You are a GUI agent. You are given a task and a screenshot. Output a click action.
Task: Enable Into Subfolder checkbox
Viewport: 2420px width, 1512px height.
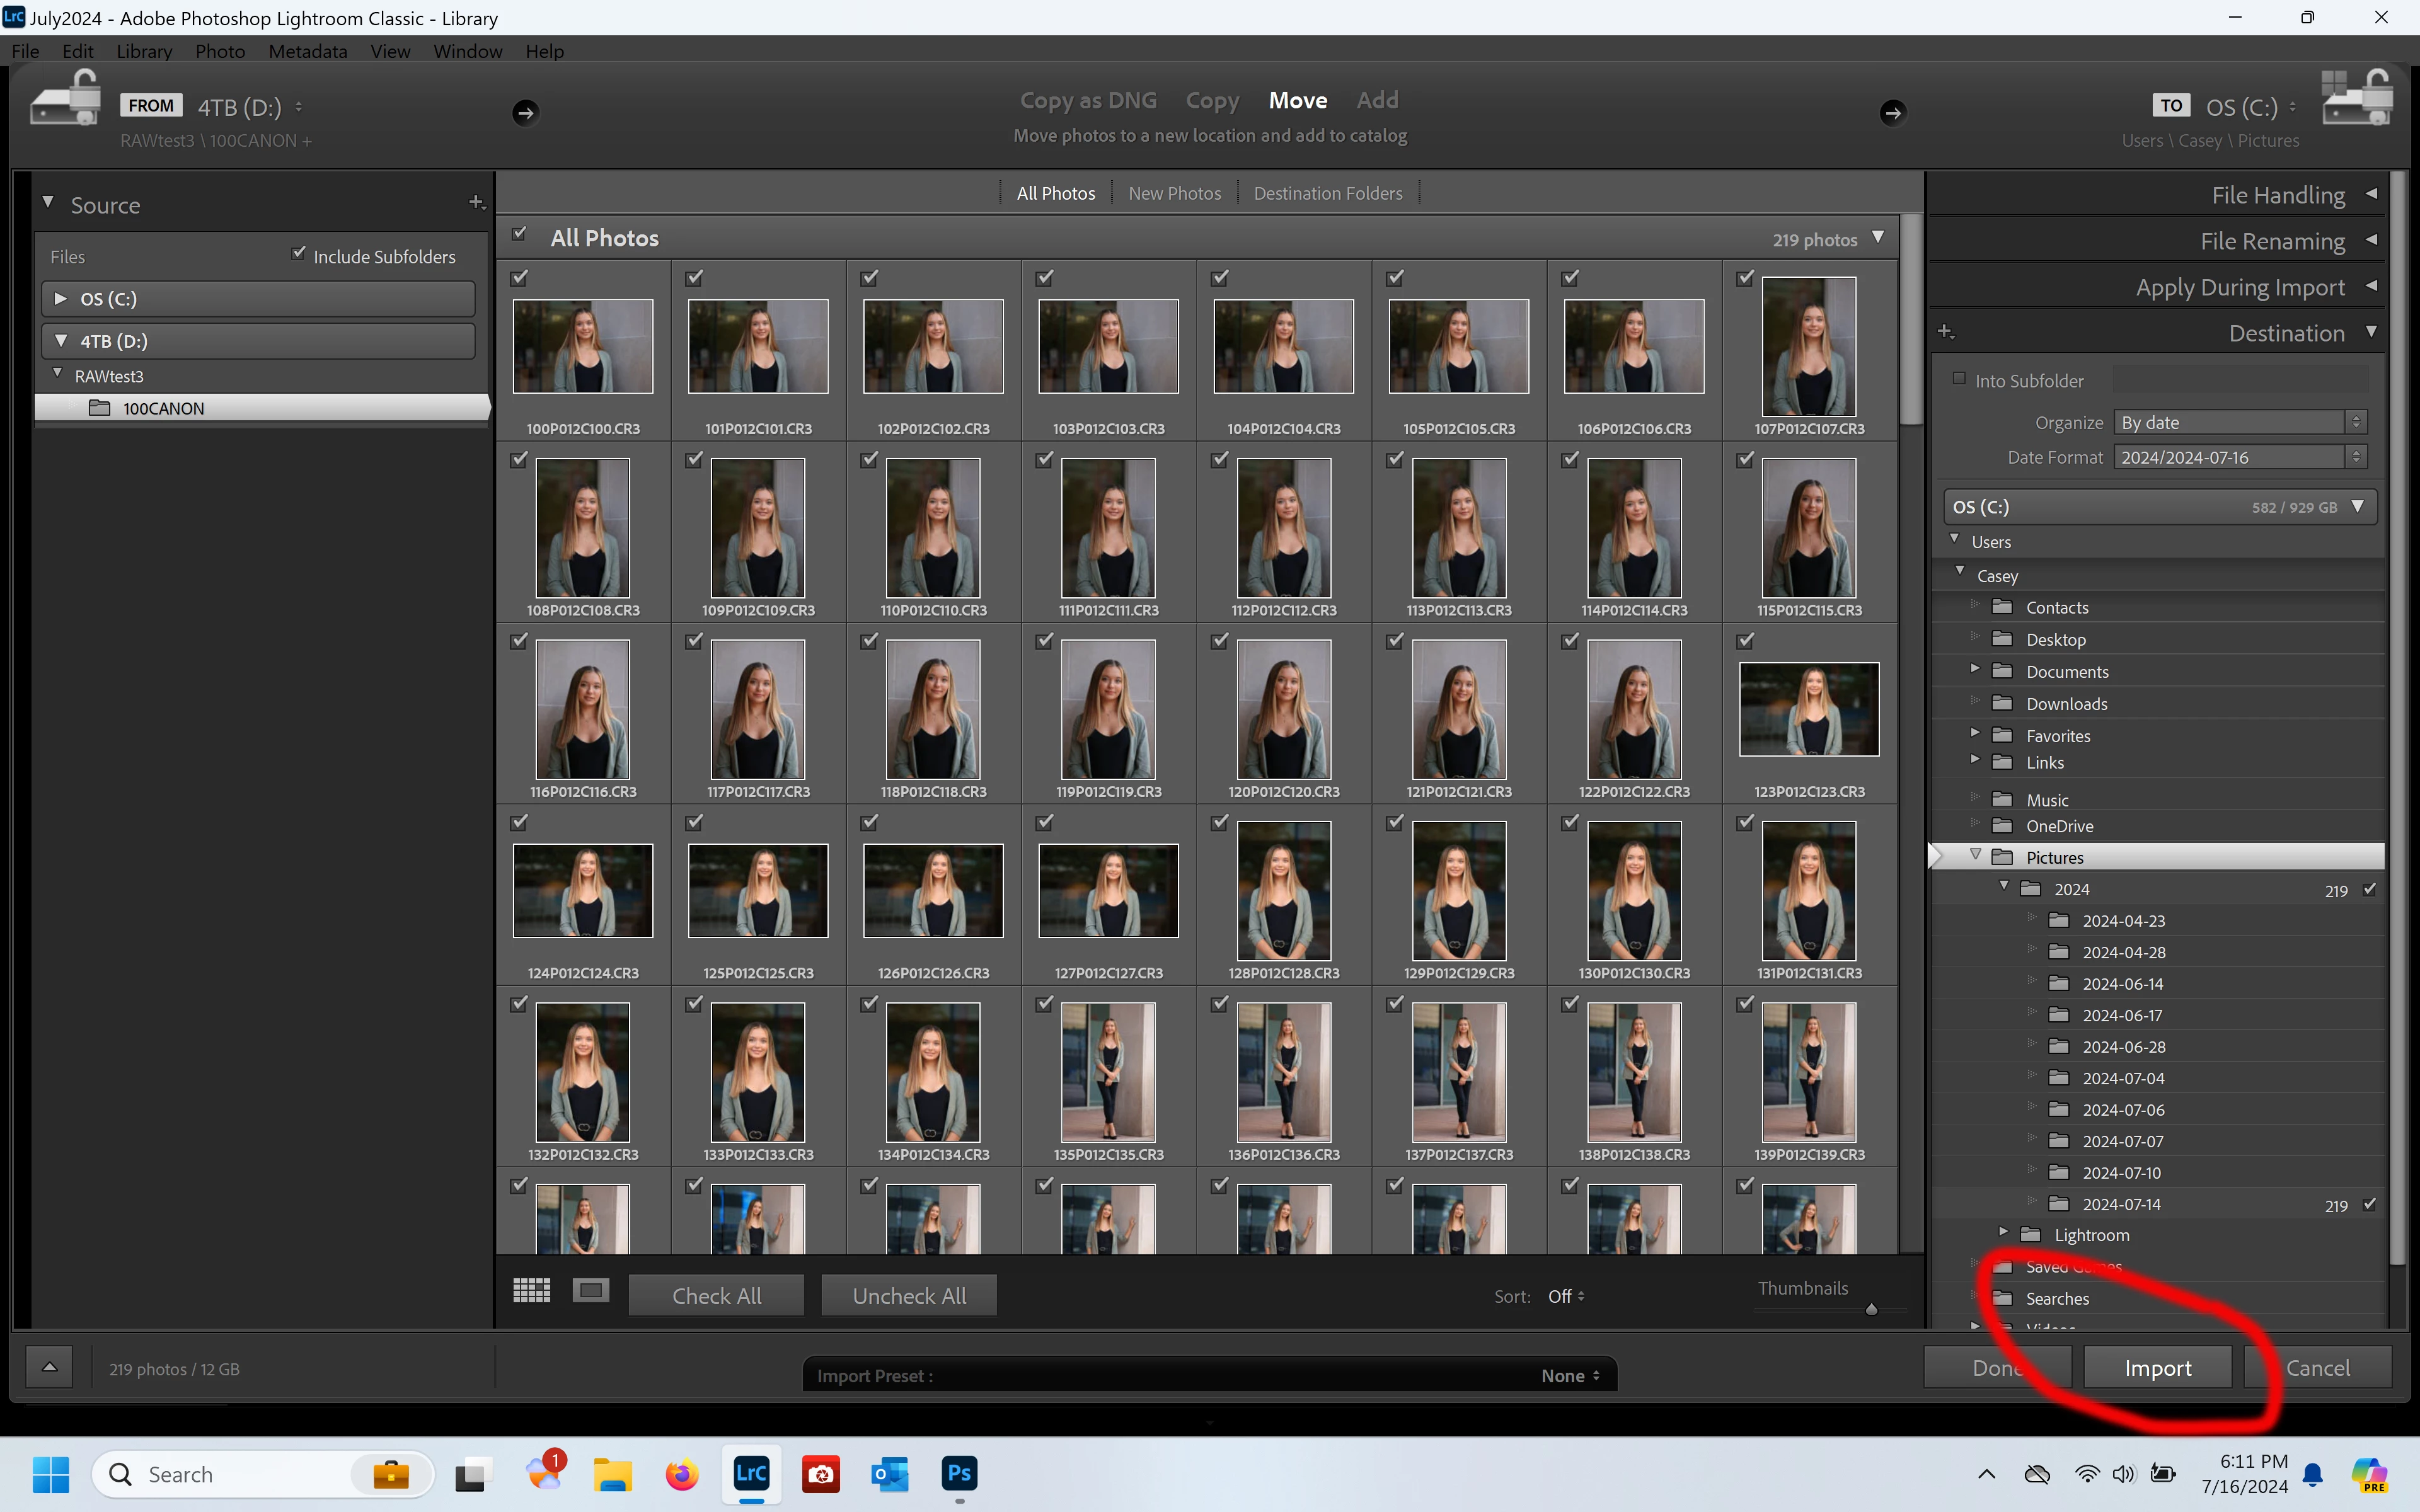[1959, 379]
